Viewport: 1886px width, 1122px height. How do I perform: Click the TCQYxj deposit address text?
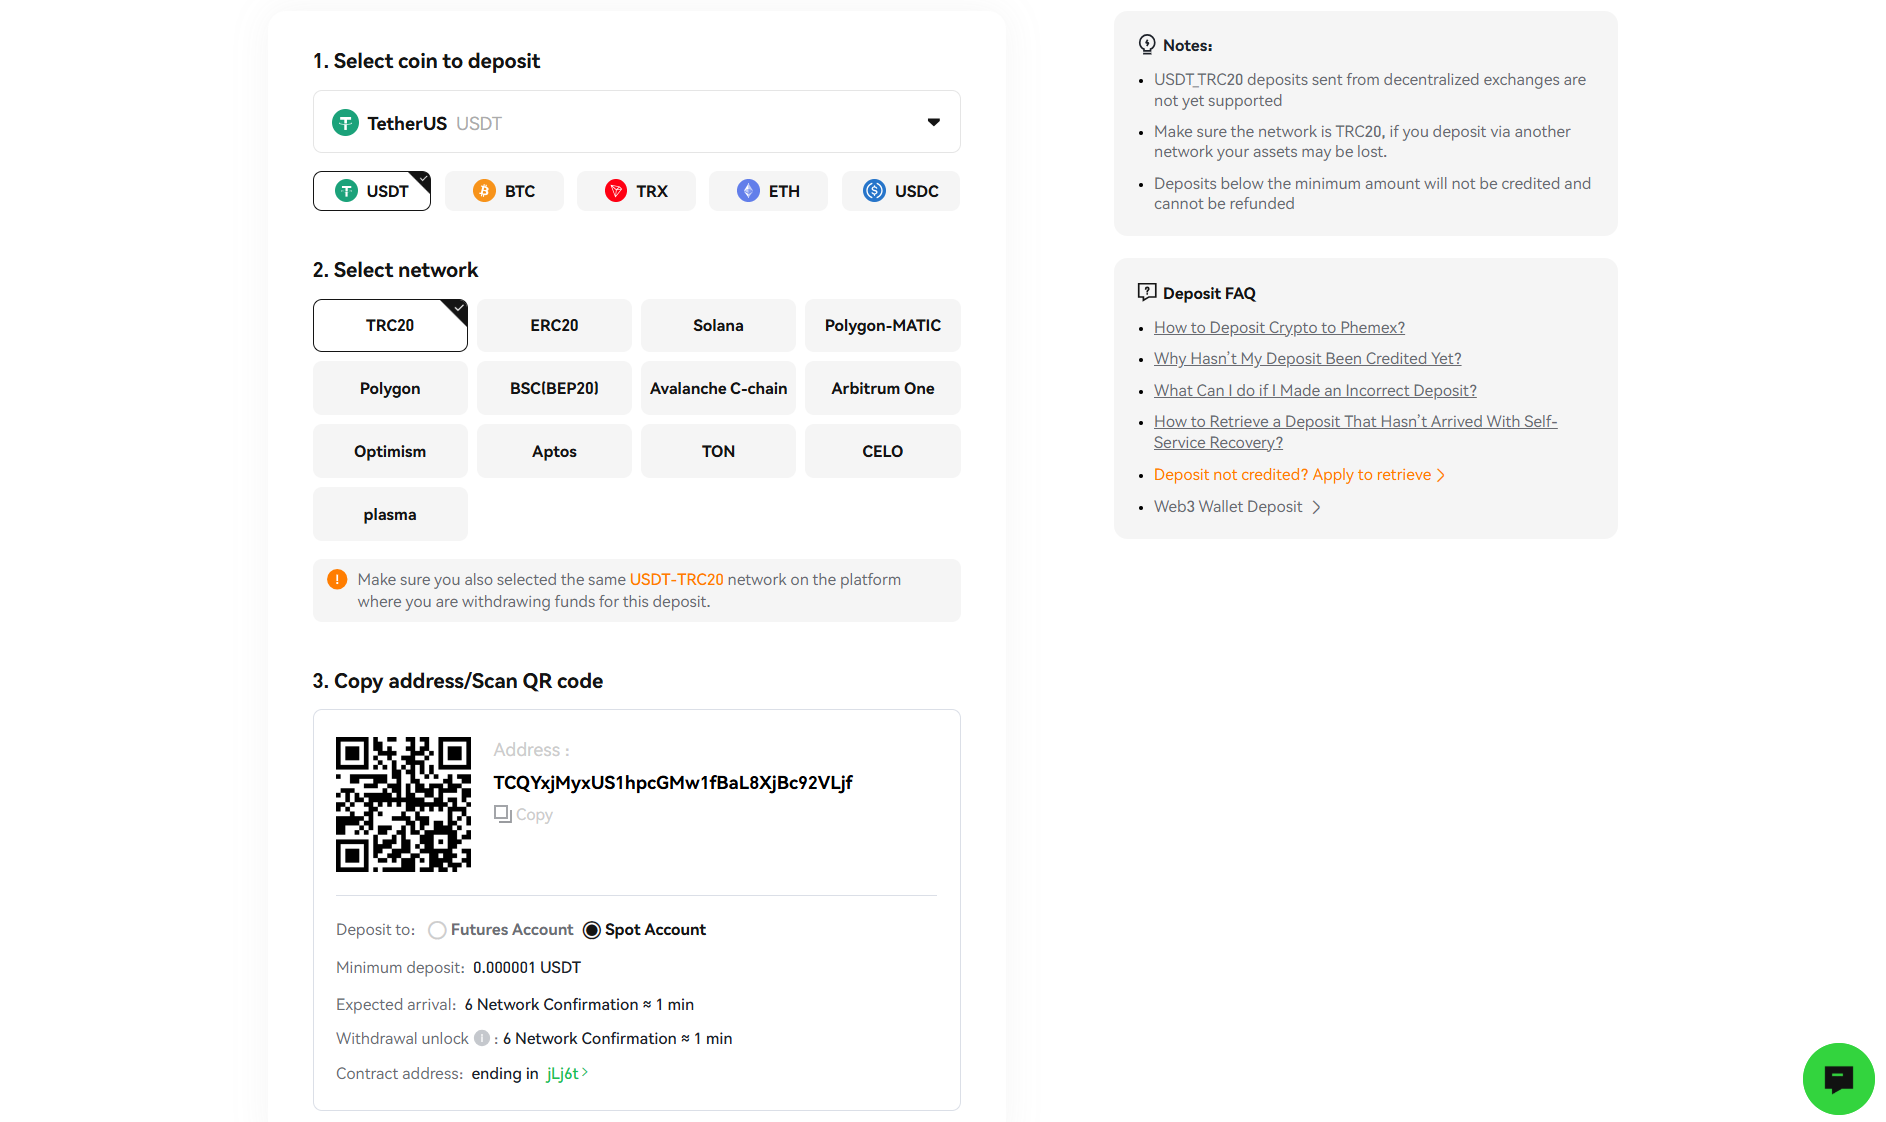pos(672,783)
